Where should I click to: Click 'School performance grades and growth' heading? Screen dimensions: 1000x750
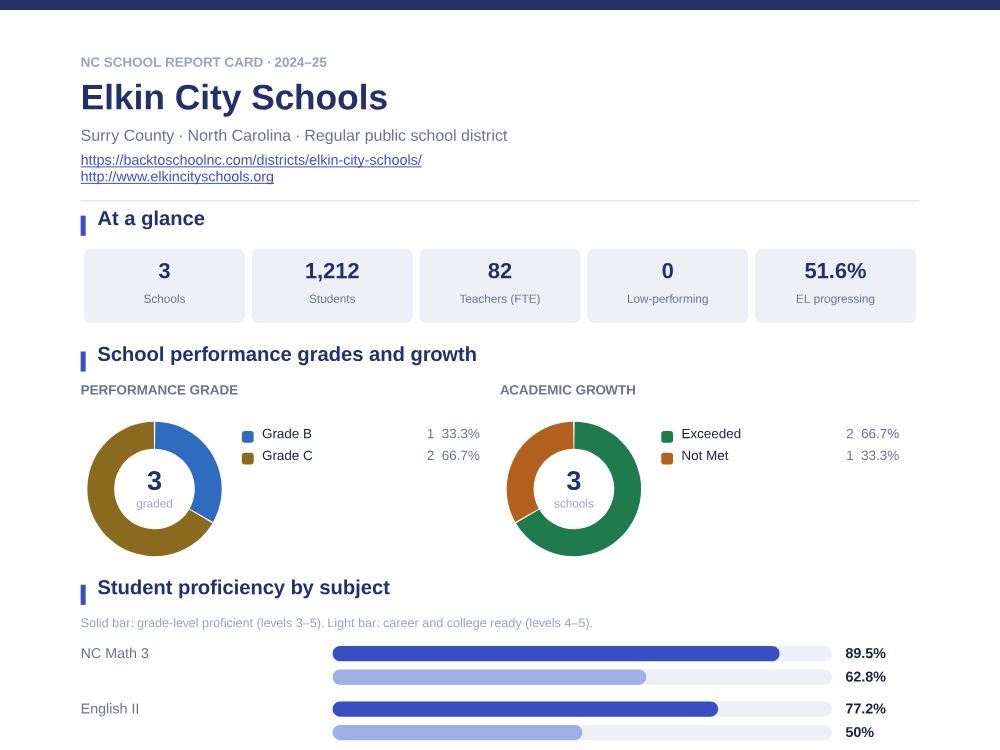point(287,355)
